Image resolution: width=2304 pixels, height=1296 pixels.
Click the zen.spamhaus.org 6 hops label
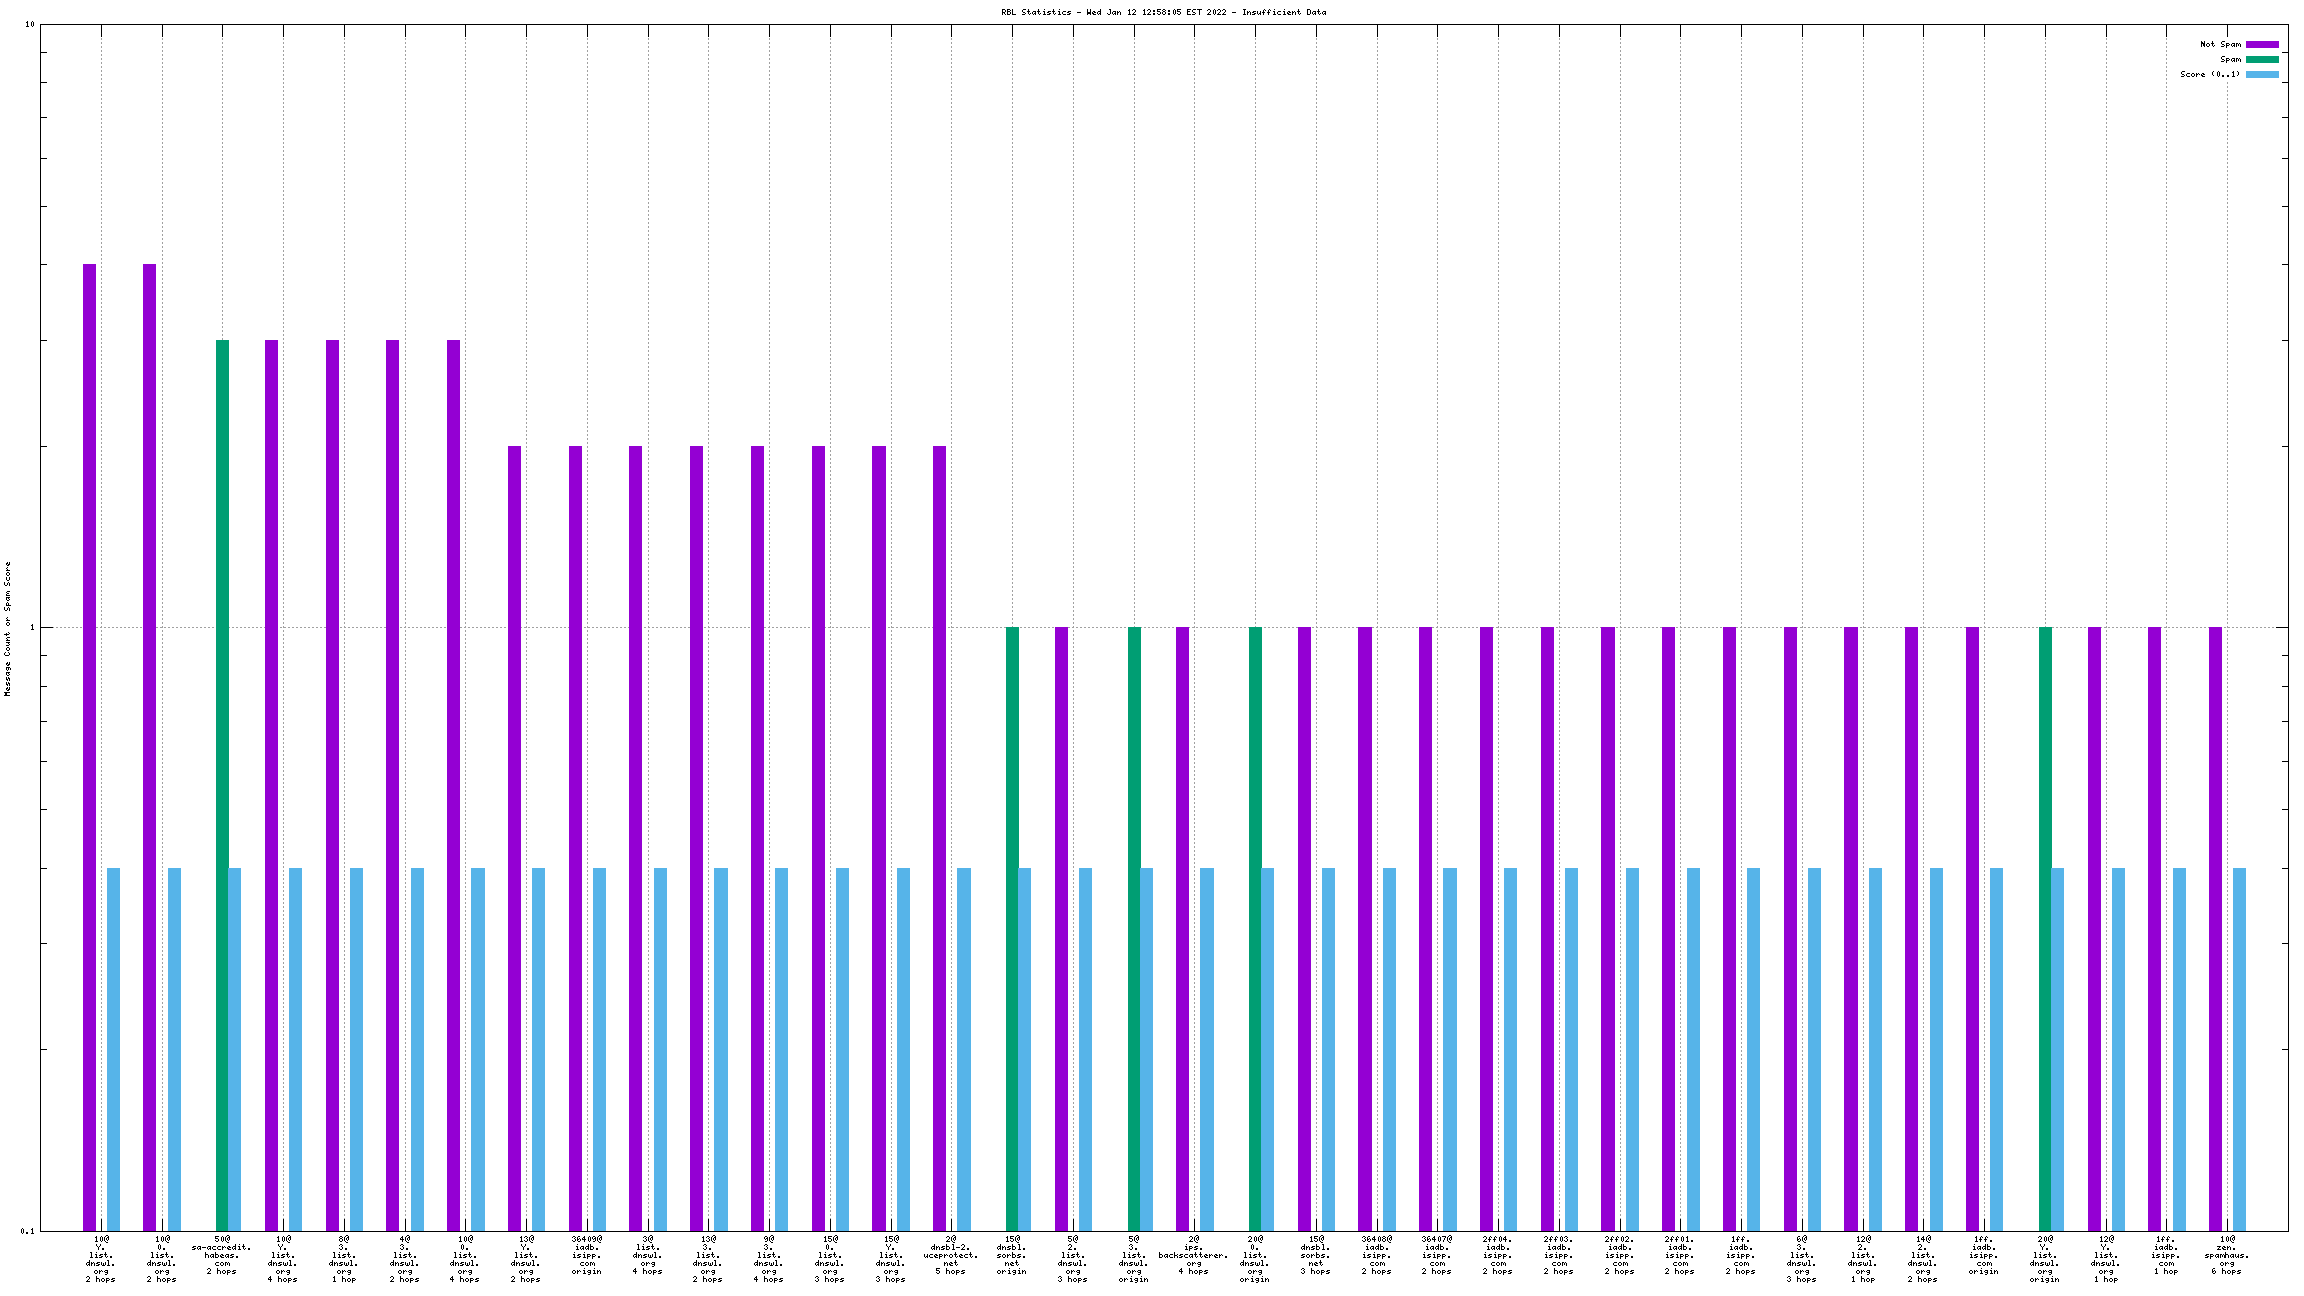(x=2226, y=1255)
